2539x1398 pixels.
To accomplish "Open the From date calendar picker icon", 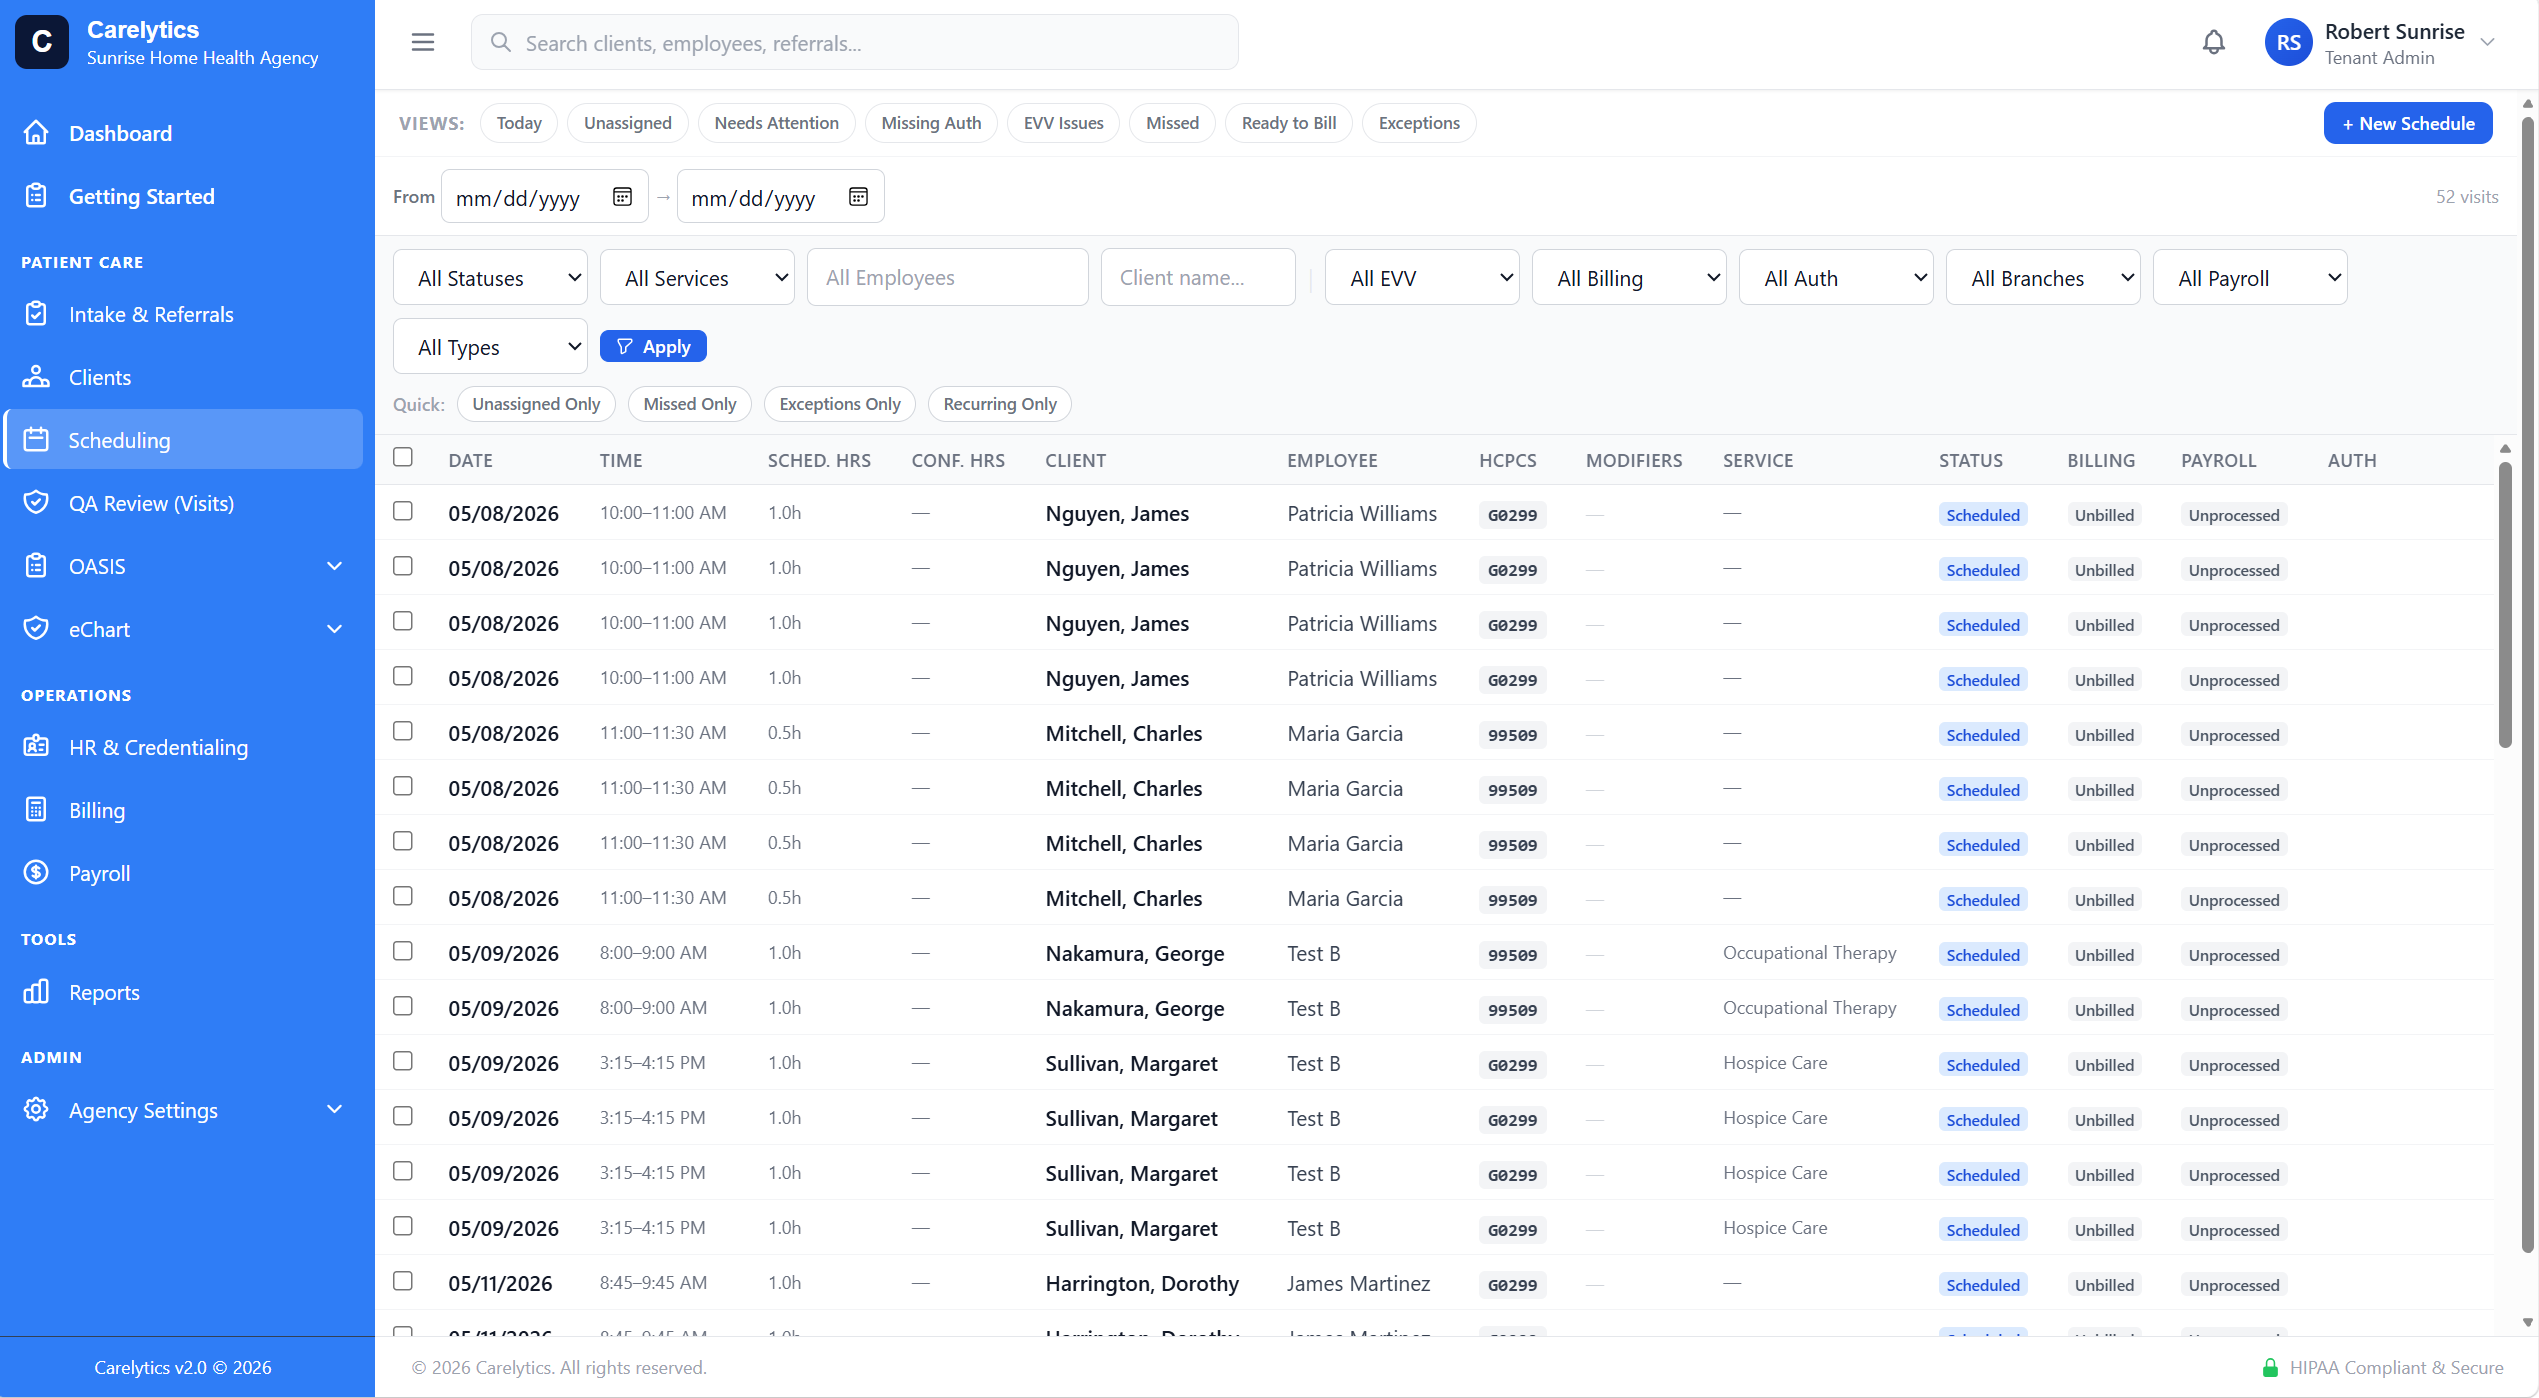I will tap(622, 197).
